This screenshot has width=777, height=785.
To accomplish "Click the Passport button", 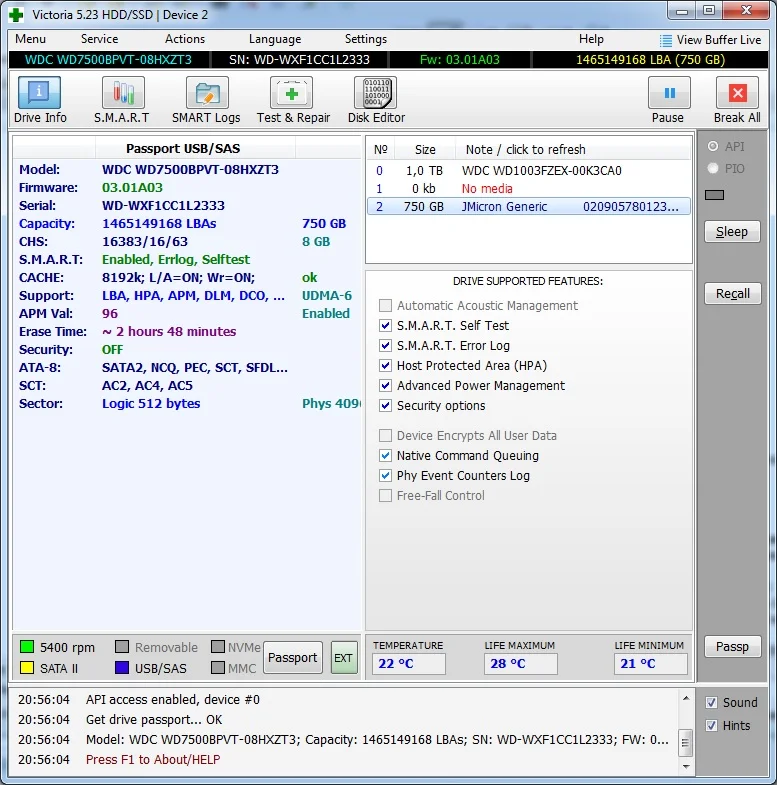I will [293, 657].
